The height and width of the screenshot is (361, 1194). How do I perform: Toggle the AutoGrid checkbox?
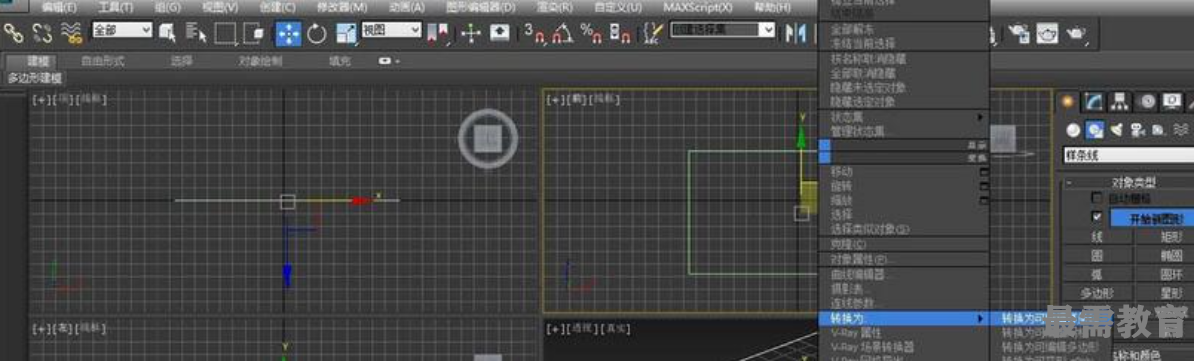click(x=1097, y=198)
